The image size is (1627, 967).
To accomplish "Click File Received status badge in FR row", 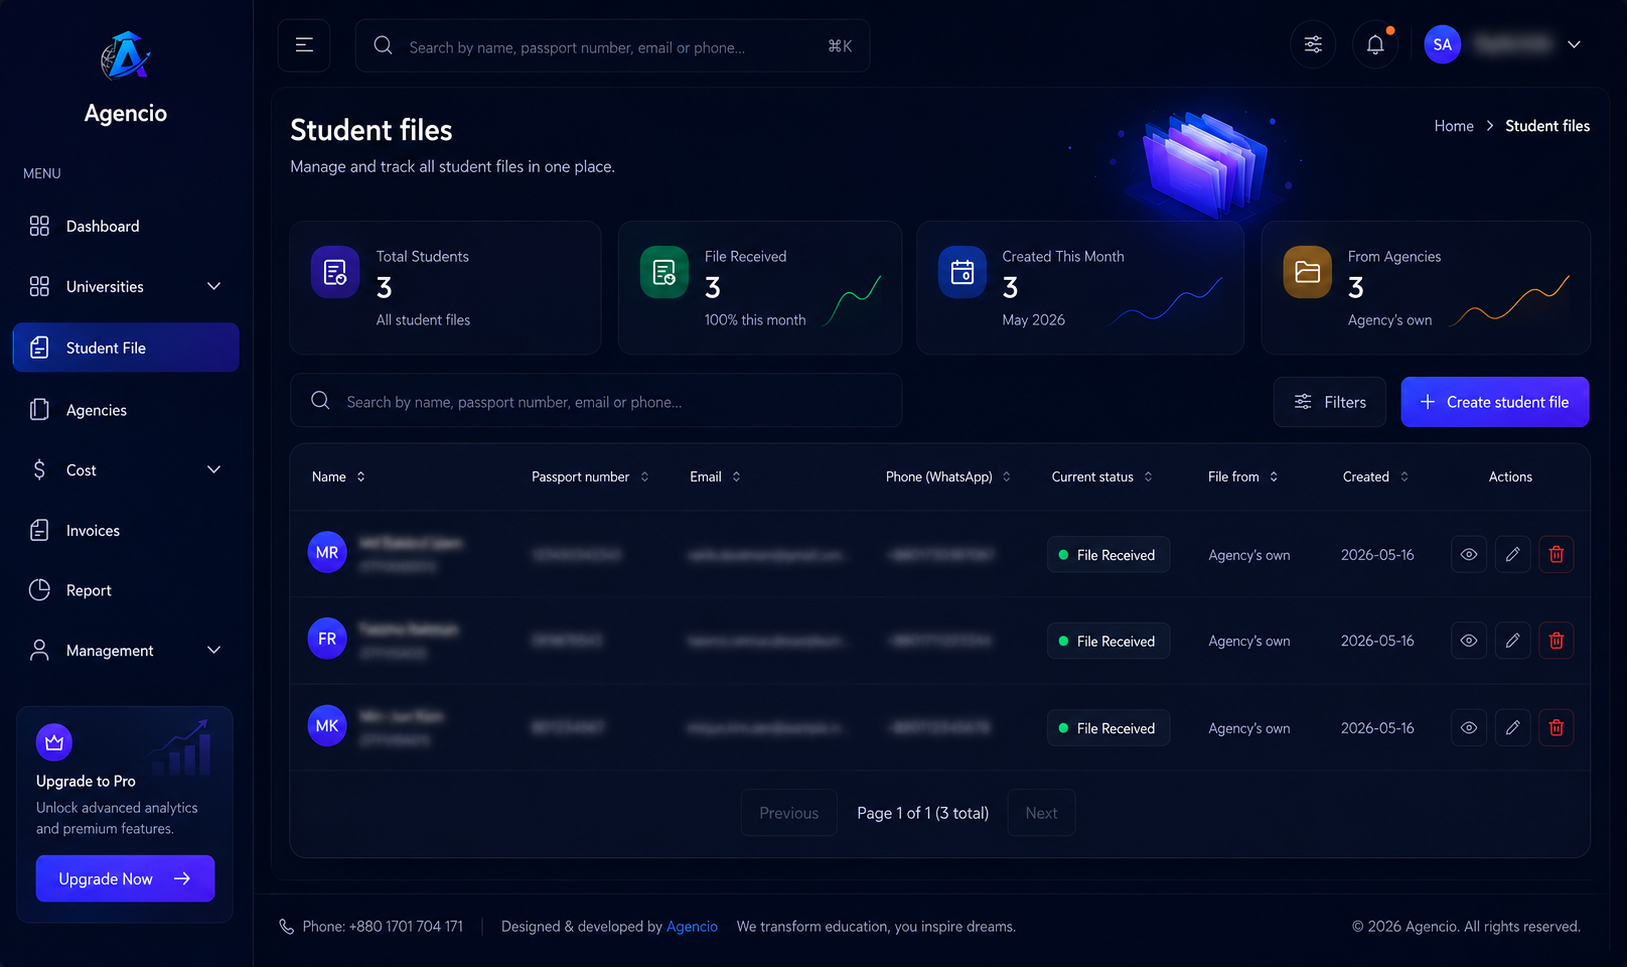I will click(1108, 641).
